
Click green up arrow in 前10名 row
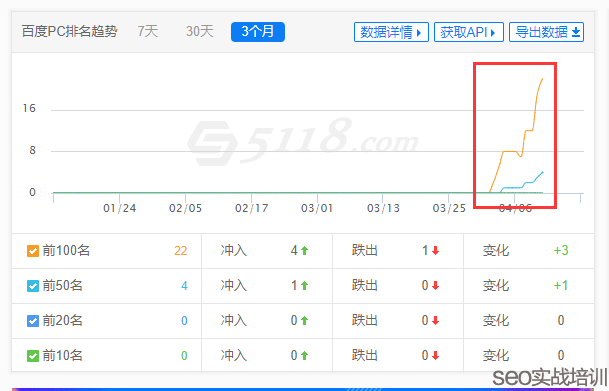pyautogui.click(x=304, y=355)
